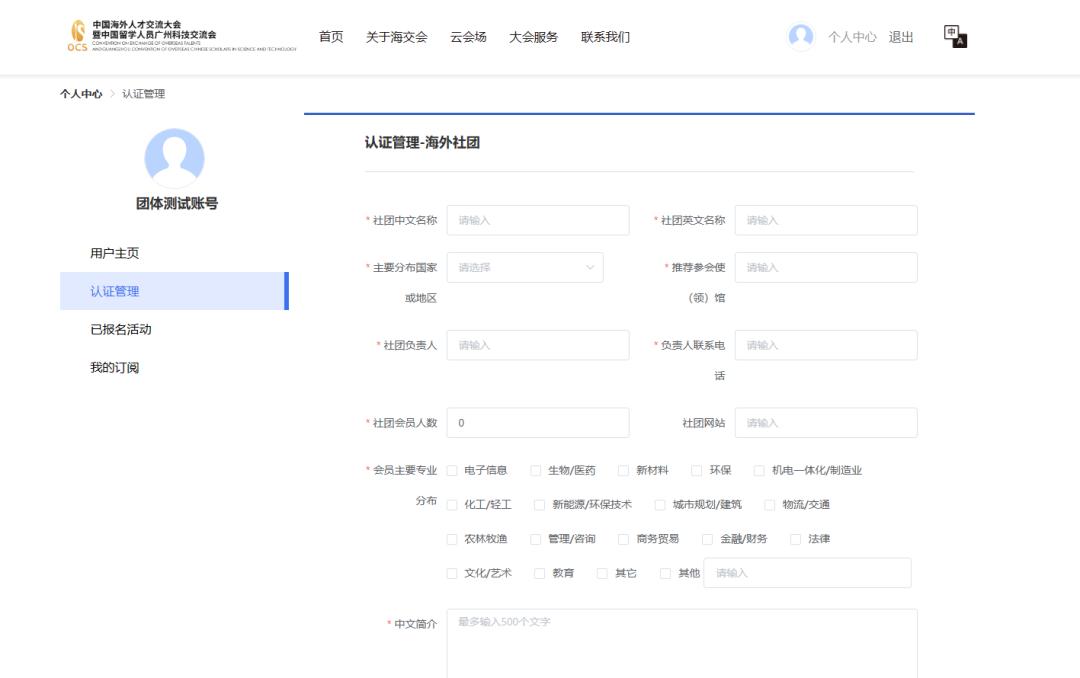Click the user avatar icon in header

801,37
